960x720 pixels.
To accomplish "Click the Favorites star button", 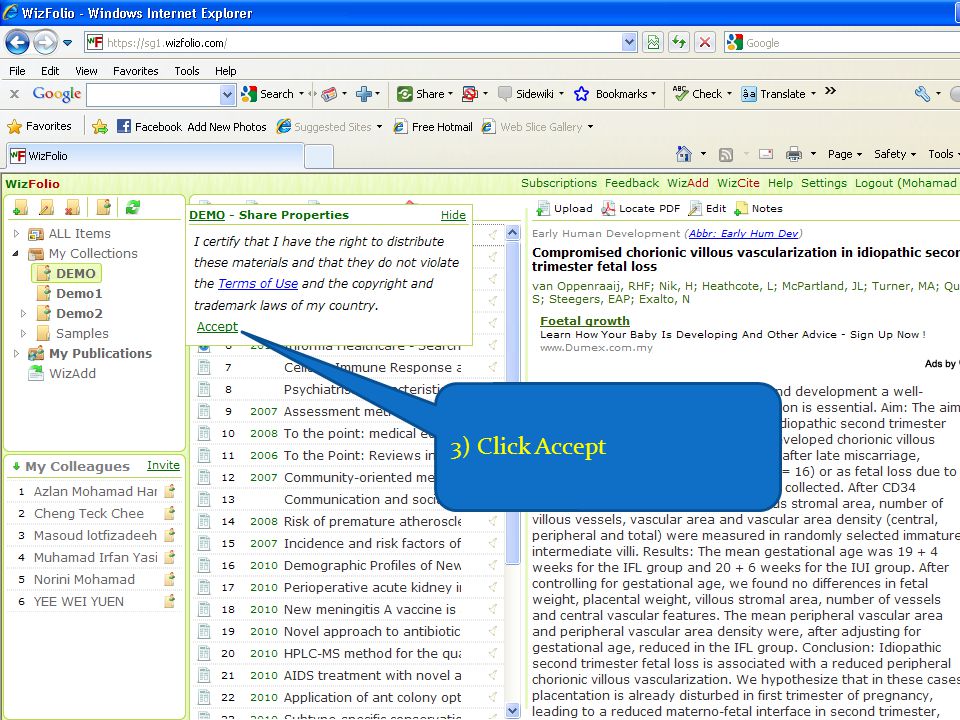I will (x=40, y=126).
